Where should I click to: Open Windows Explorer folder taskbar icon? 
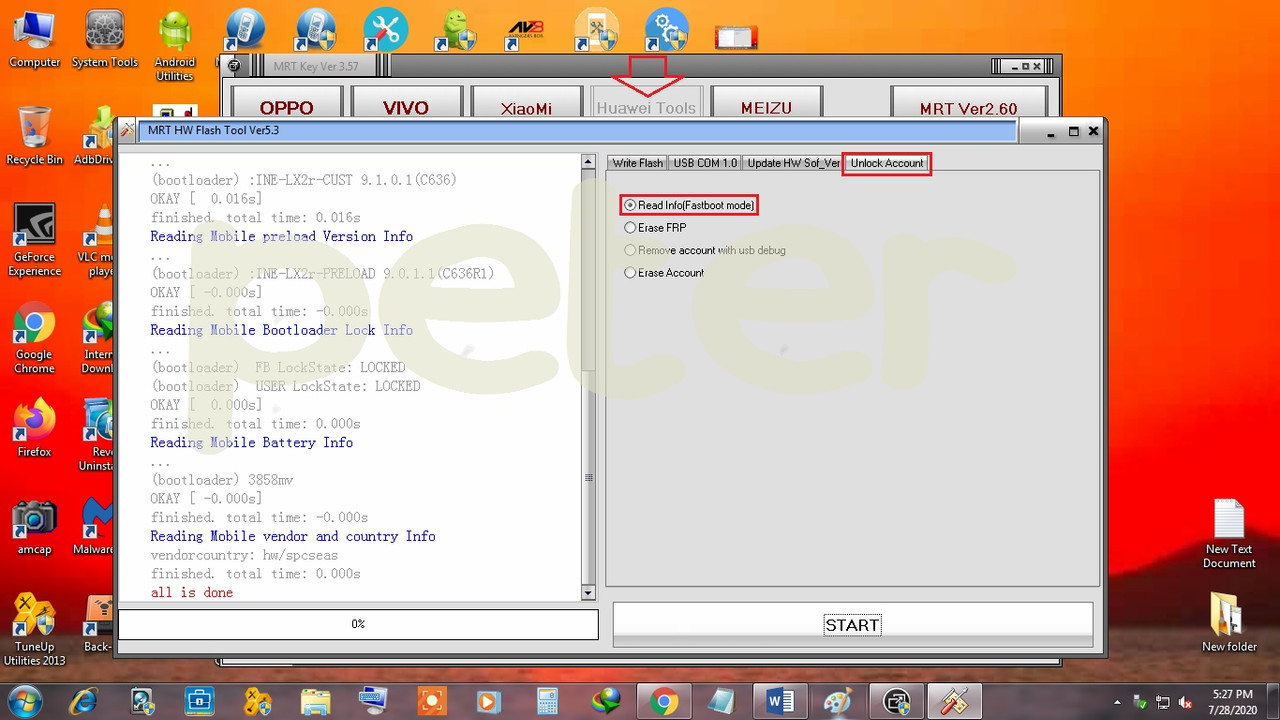[x=315, y=700]
